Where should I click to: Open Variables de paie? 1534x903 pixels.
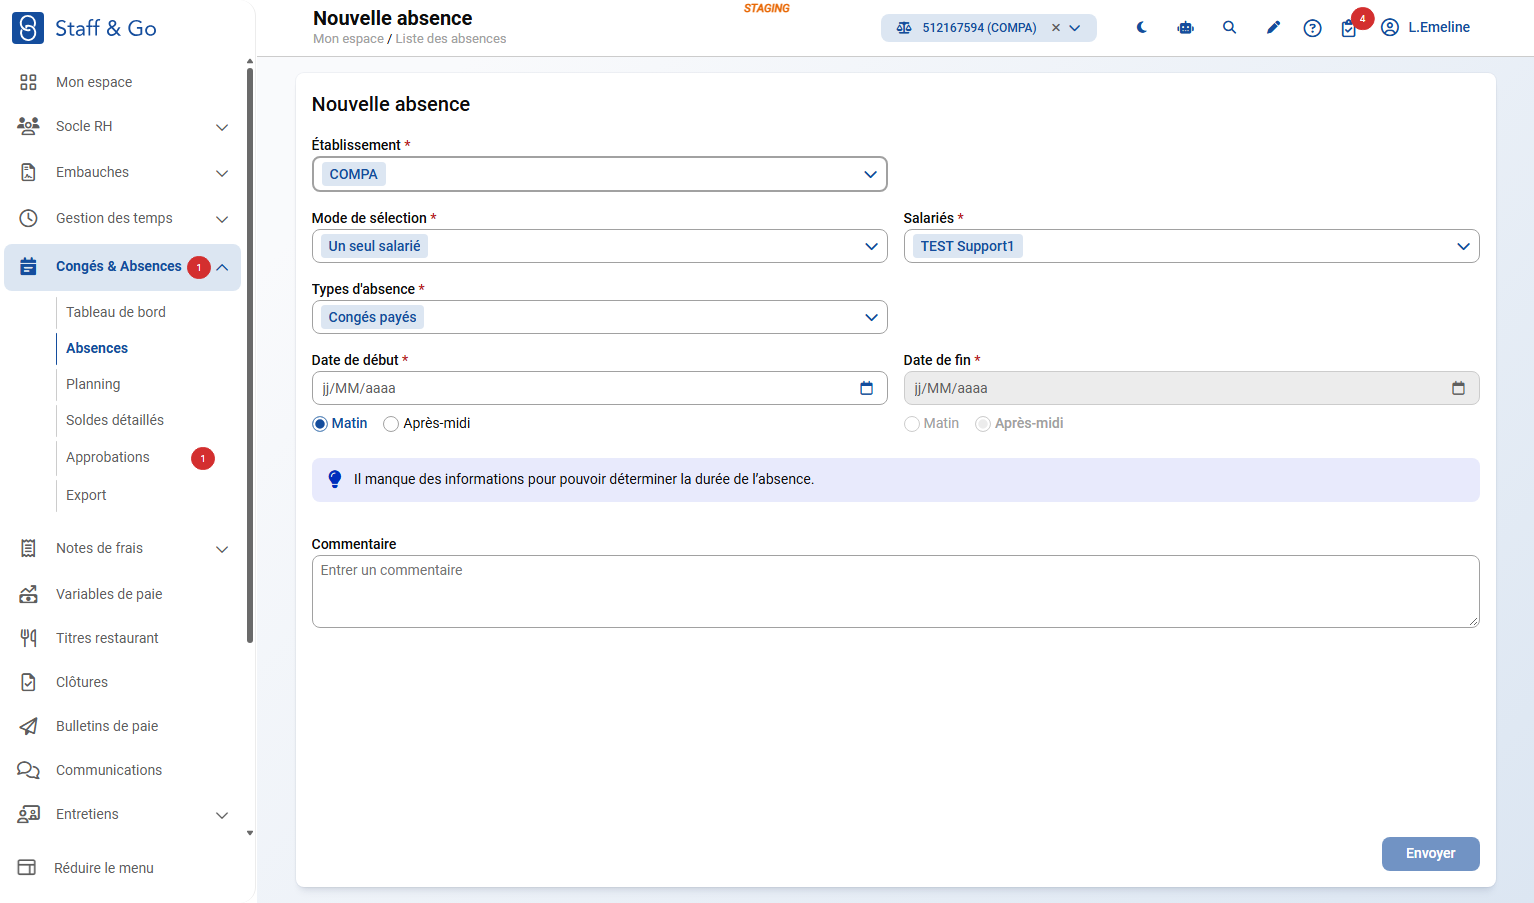[109, 594]
